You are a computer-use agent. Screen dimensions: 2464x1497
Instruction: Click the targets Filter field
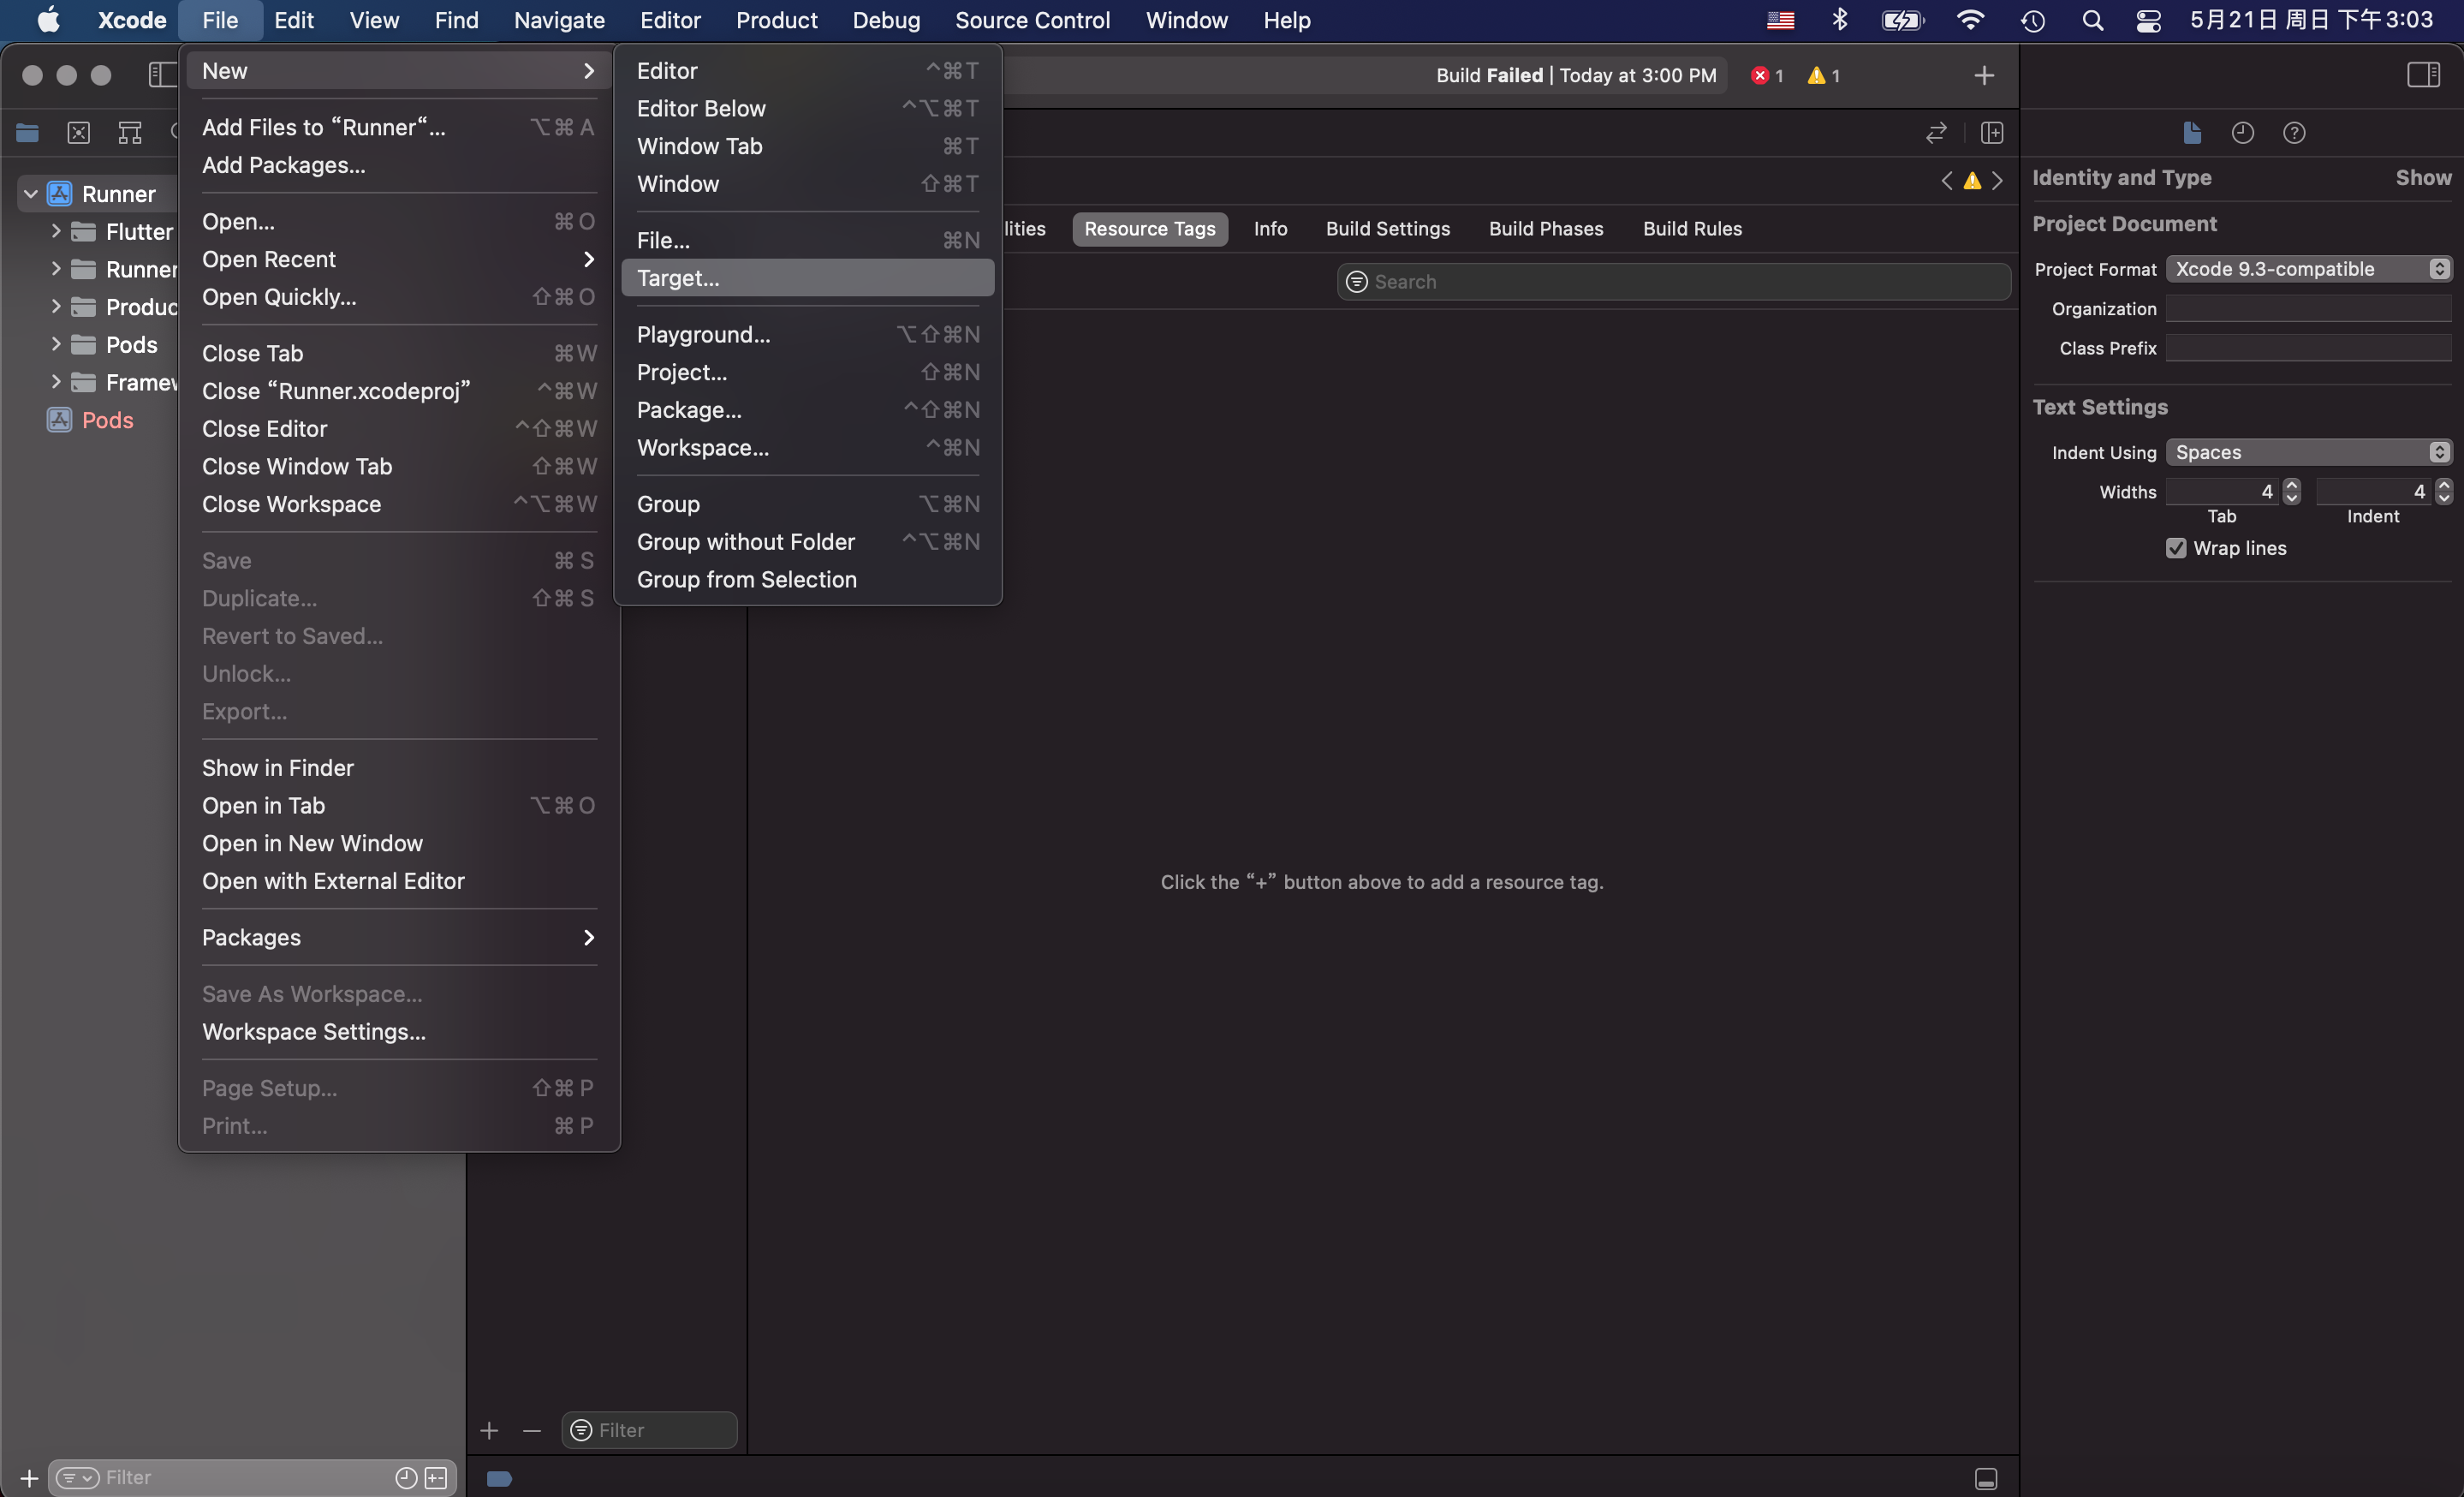coord(649,1430)
